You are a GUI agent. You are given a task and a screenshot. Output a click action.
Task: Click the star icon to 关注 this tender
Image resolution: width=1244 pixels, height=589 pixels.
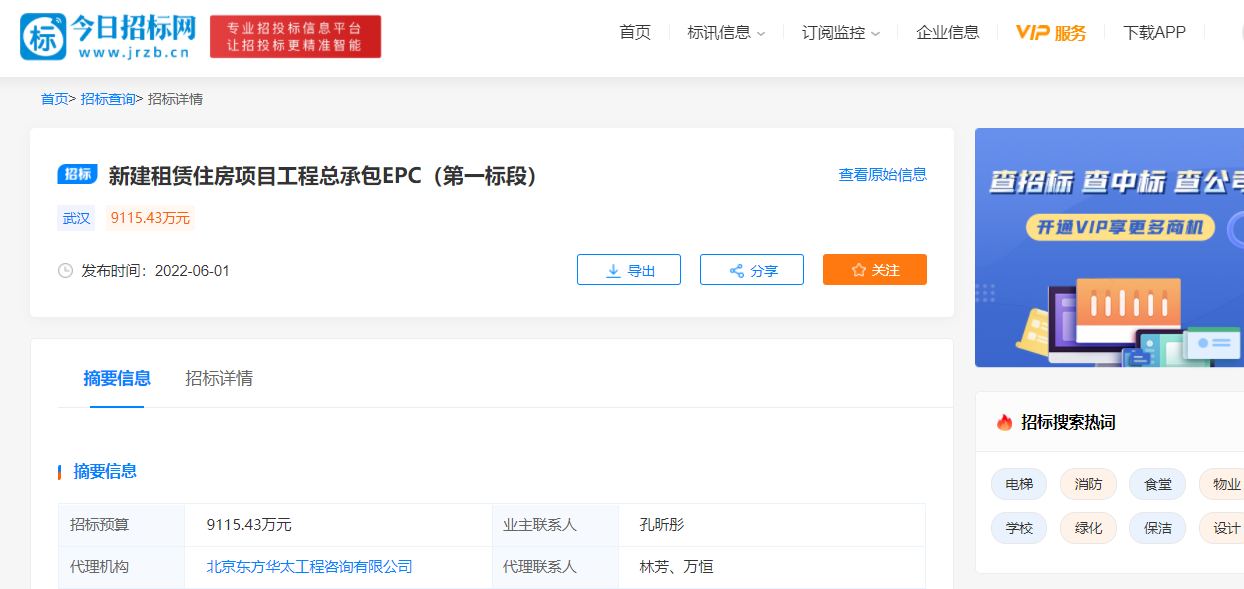858,269
